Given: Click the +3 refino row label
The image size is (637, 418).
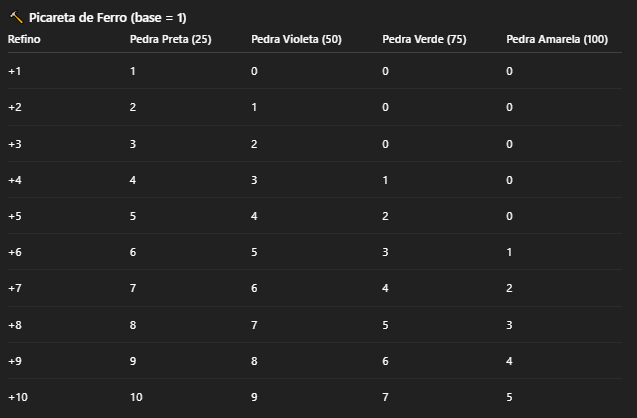Looking at the screenshot, I should 15,144.
